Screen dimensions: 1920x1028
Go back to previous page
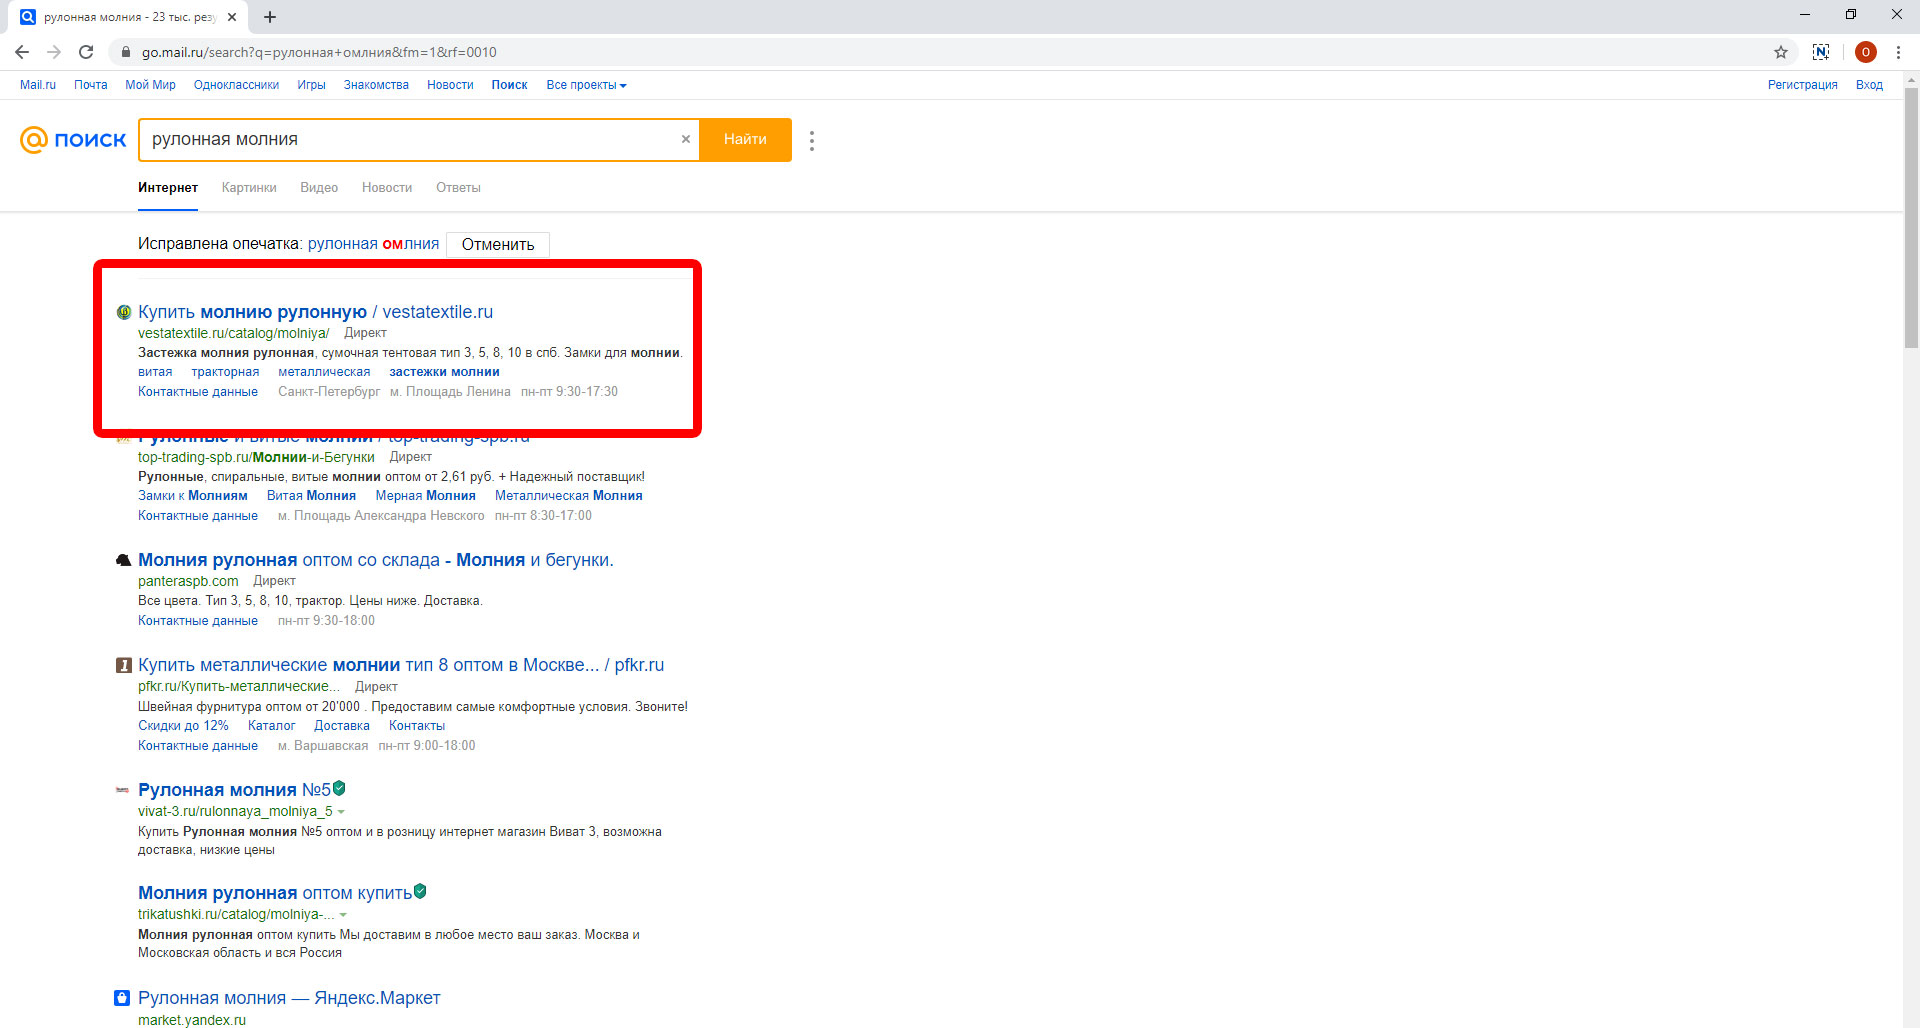point(22,52)
